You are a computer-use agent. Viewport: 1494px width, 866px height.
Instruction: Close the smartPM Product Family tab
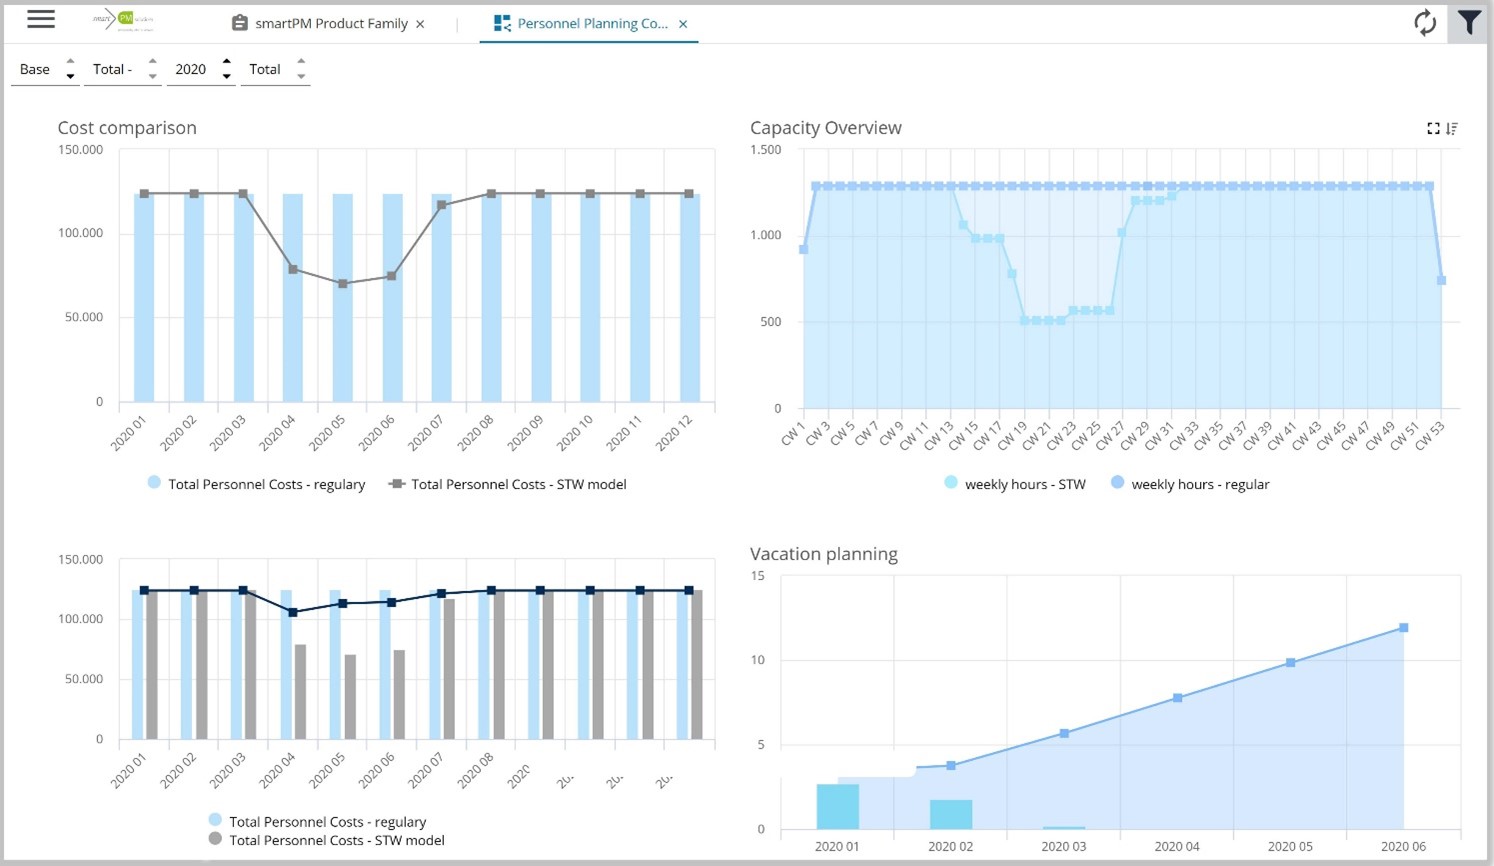(420, 24)
